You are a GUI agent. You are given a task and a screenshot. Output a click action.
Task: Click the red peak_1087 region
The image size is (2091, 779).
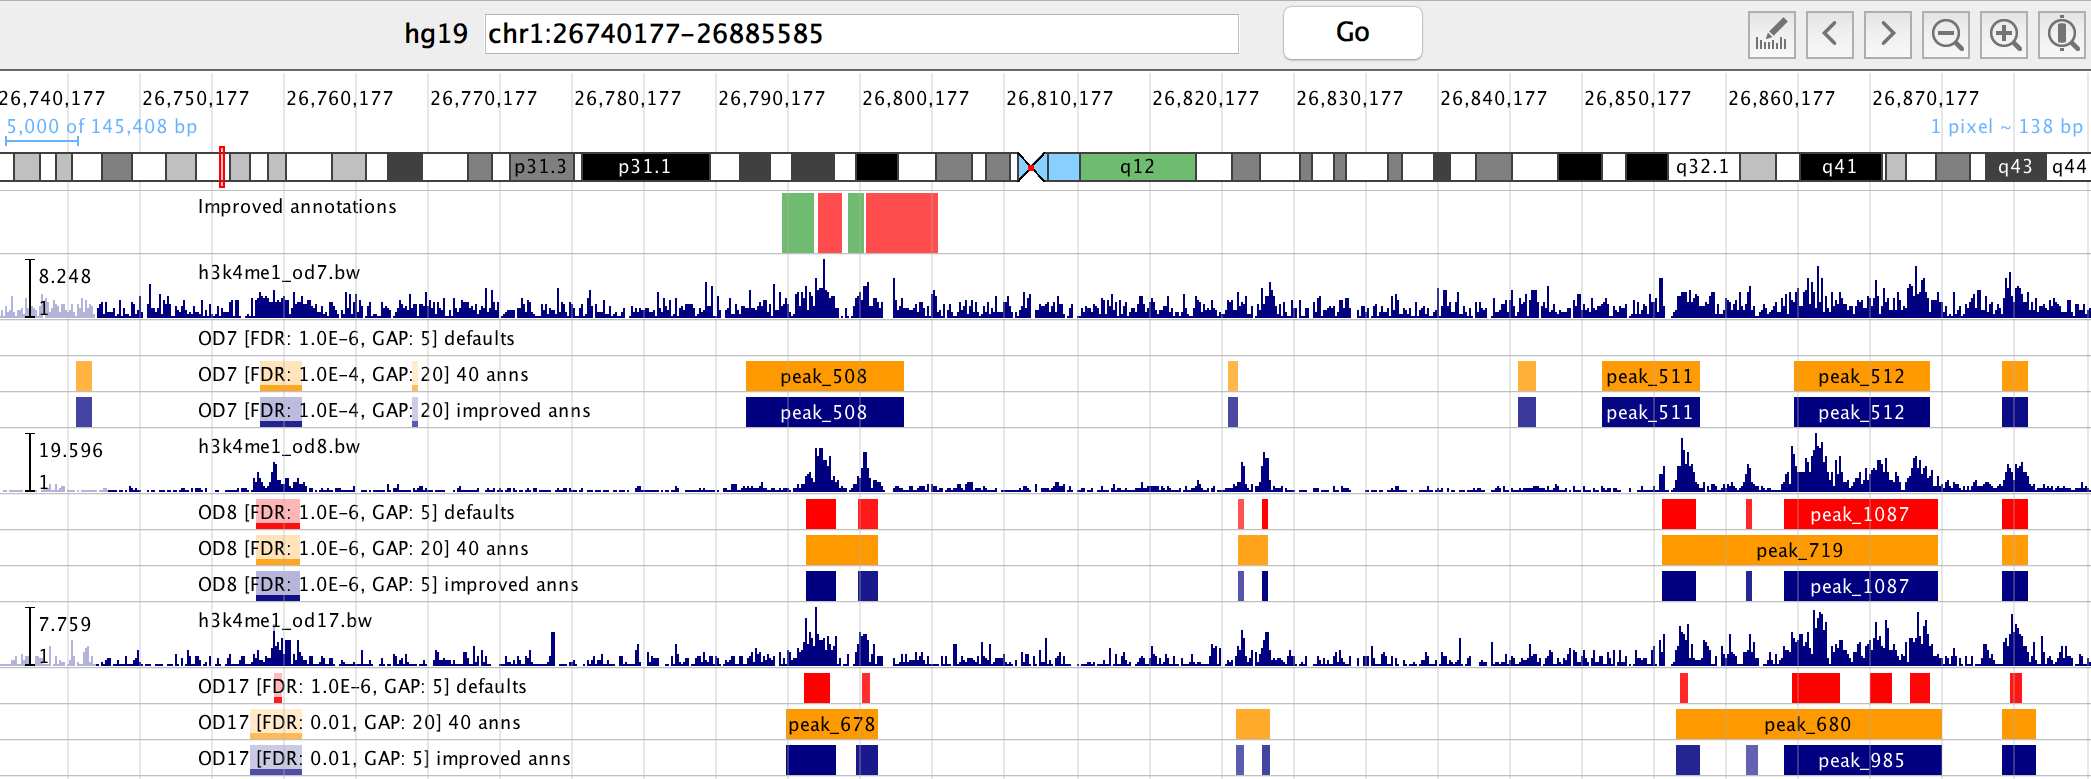[x=1860, y=514]
